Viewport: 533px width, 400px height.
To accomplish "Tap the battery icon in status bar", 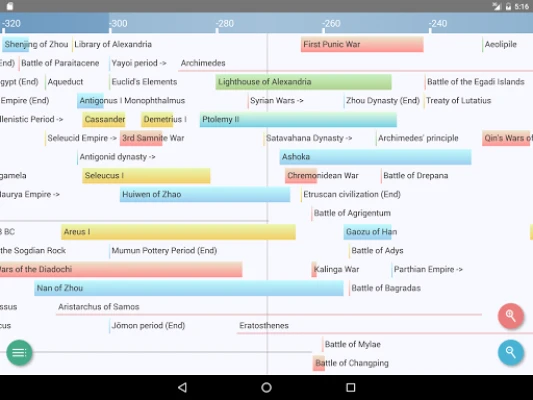I will tap(509, 6).
